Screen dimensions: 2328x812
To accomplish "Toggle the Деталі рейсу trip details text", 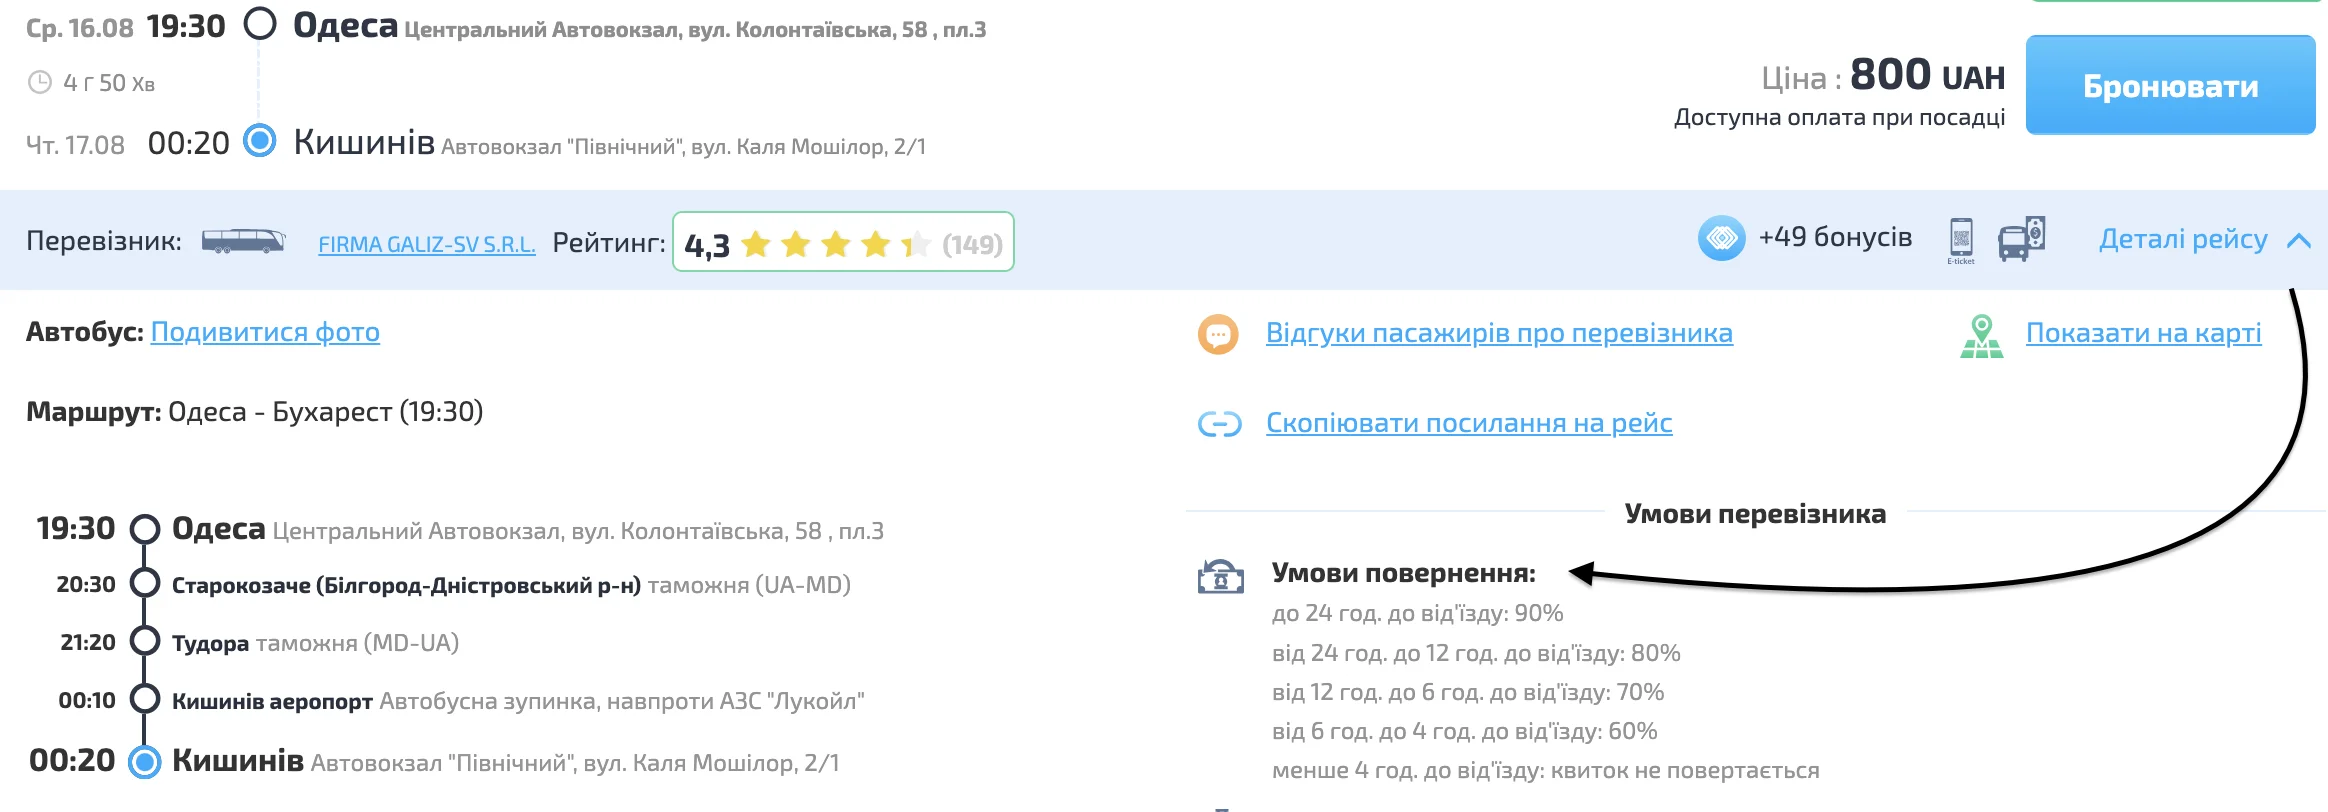I will tap(2182, 240).
